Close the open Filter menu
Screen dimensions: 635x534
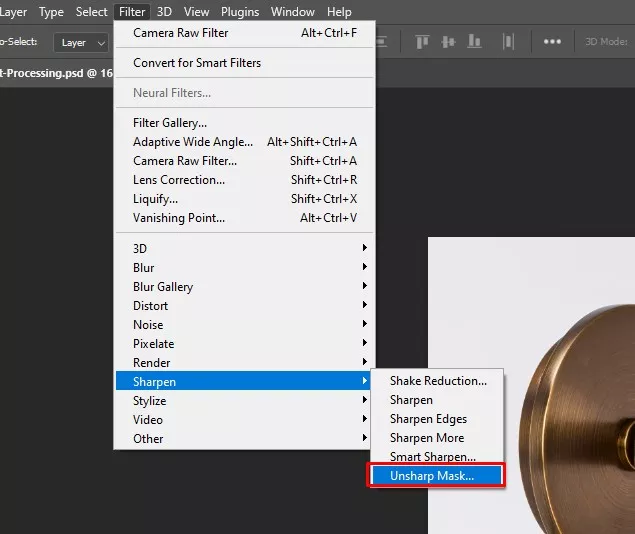132,12
